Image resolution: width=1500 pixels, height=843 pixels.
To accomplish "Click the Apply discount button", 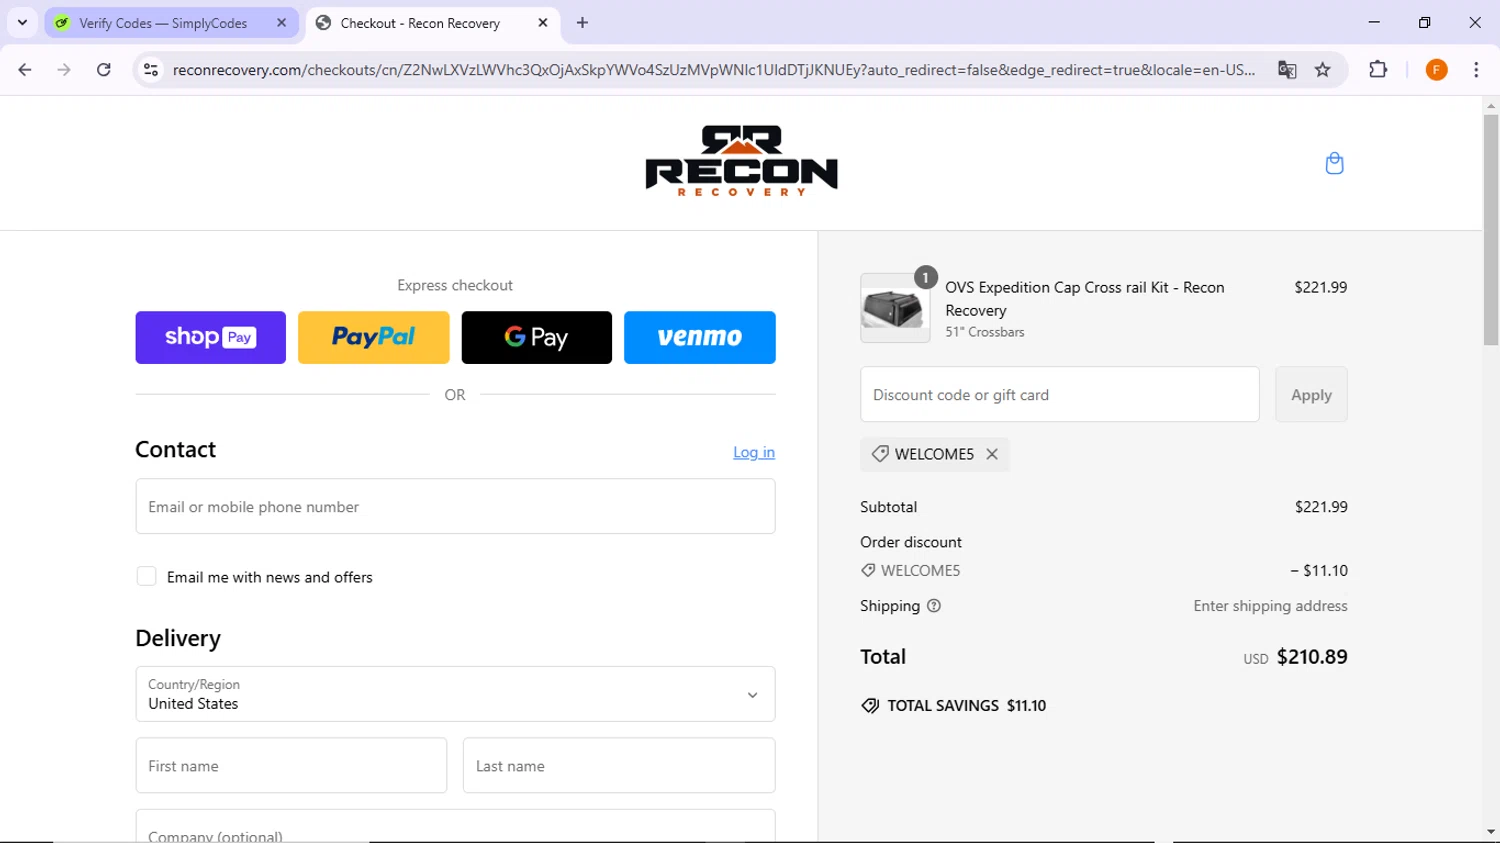I will pos(1311,394).
